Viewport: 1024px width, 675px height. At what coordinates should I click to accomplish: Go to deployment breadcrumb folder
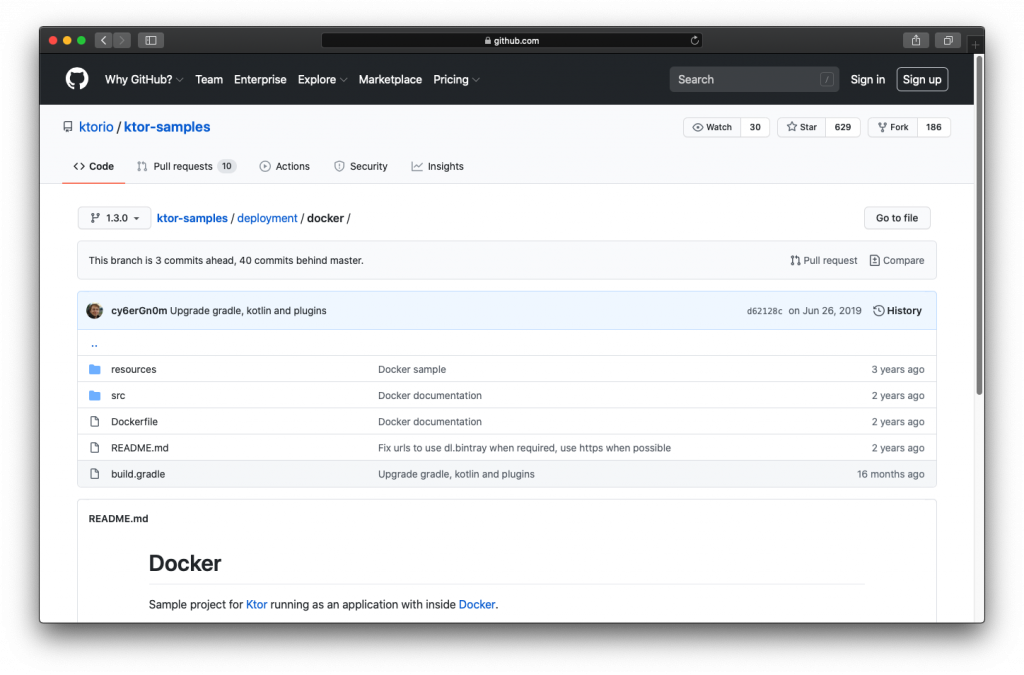(267, 218)
